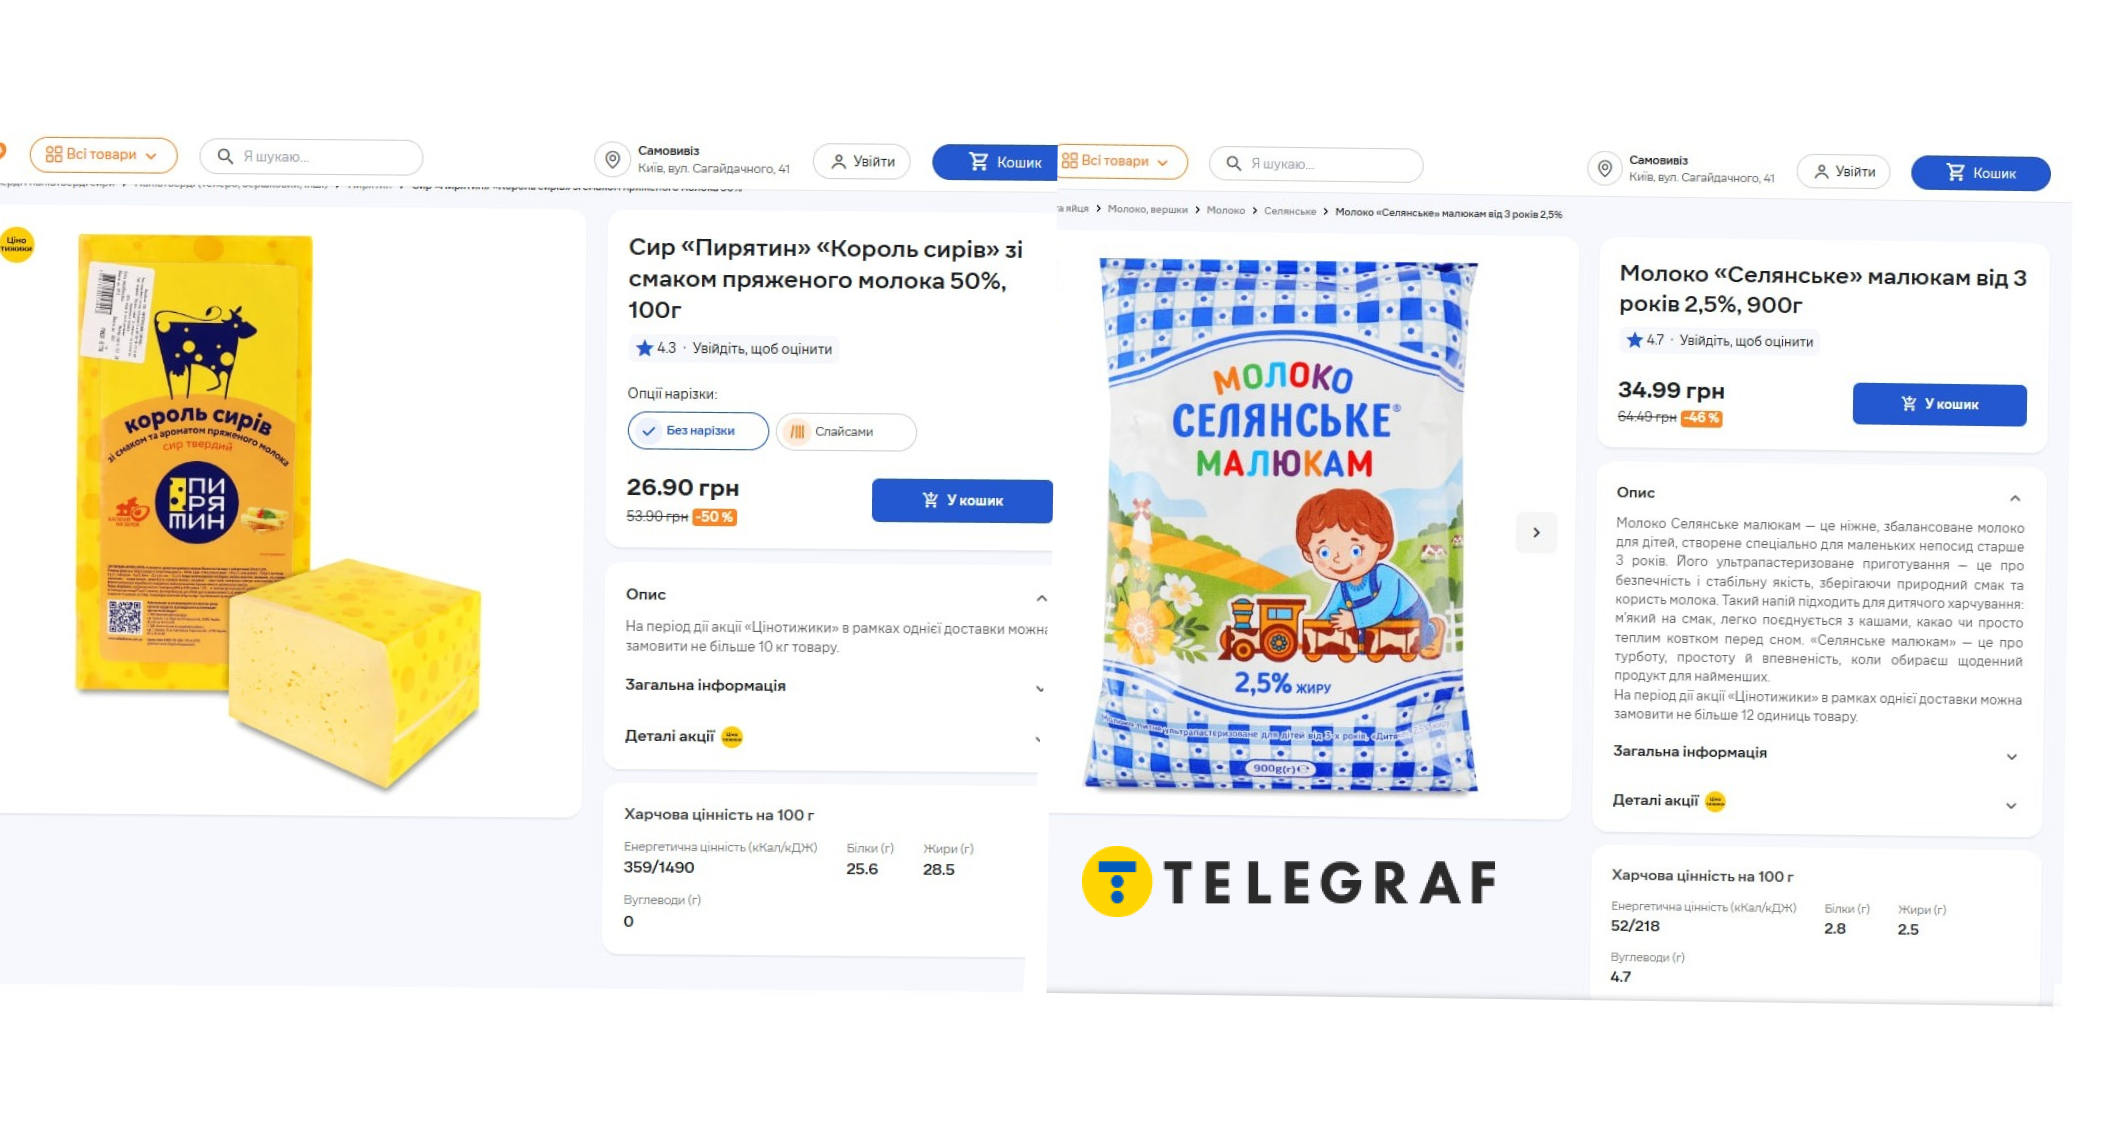
Task: Open the Всі товари menu on left page
Action: point(103,155)
